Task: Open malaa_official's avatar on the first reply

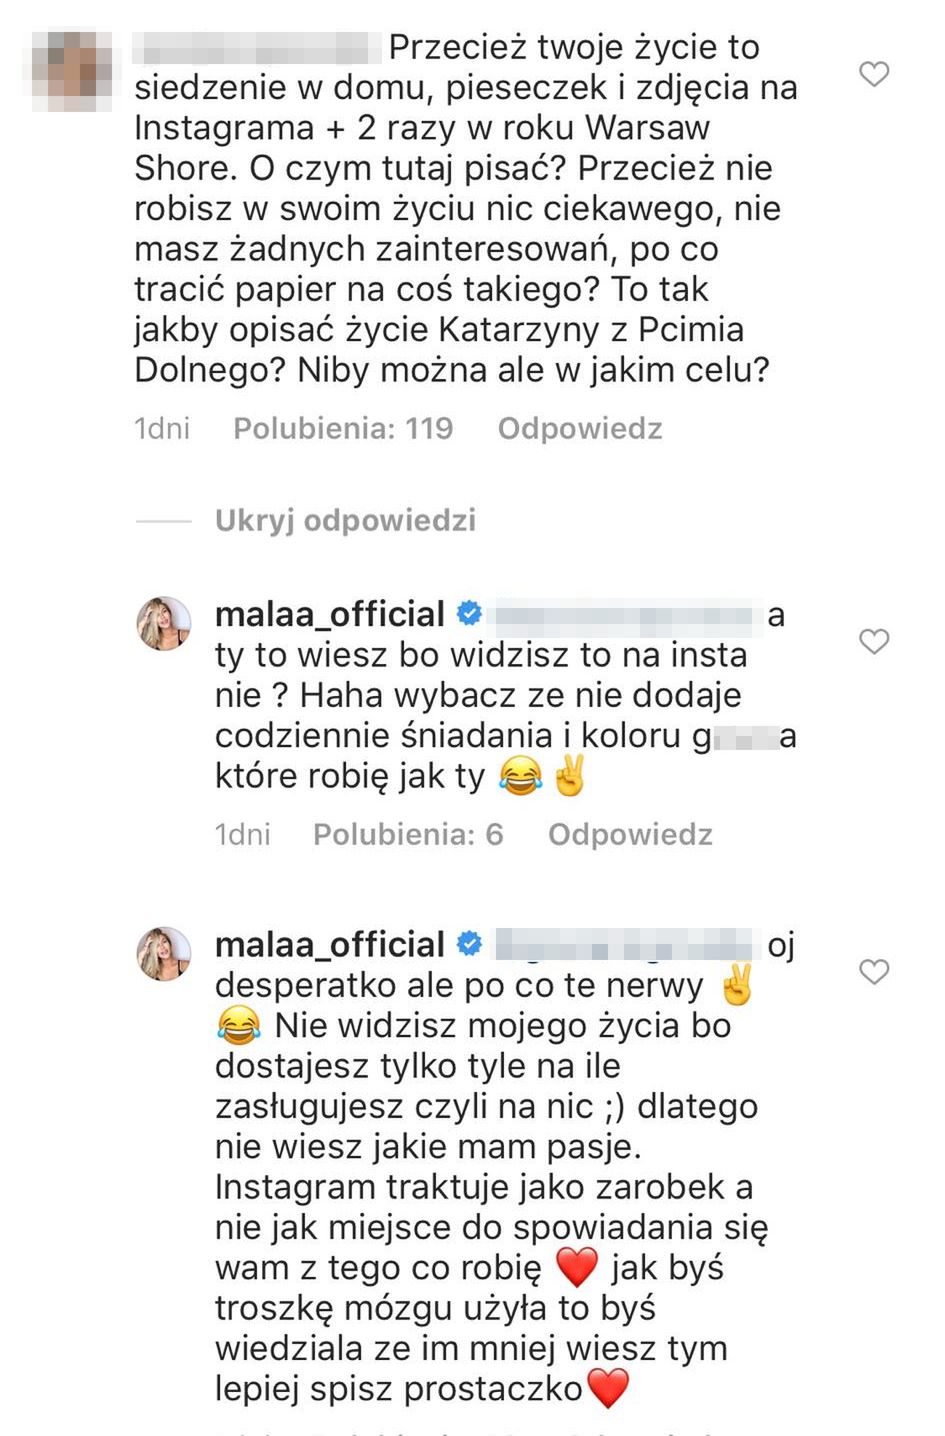Action: click(163, 624)
